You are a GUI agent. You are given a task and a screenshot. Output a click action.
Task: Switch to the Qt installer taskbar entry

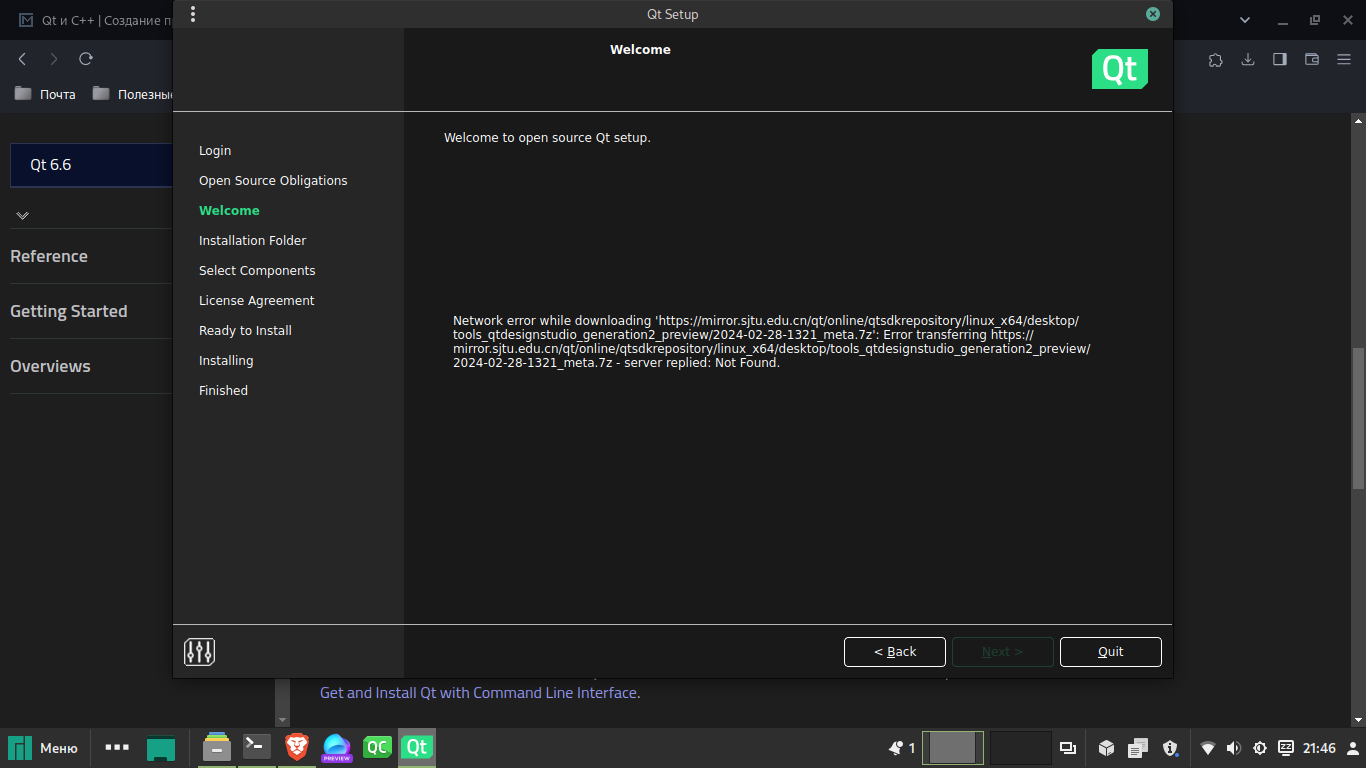417,747
